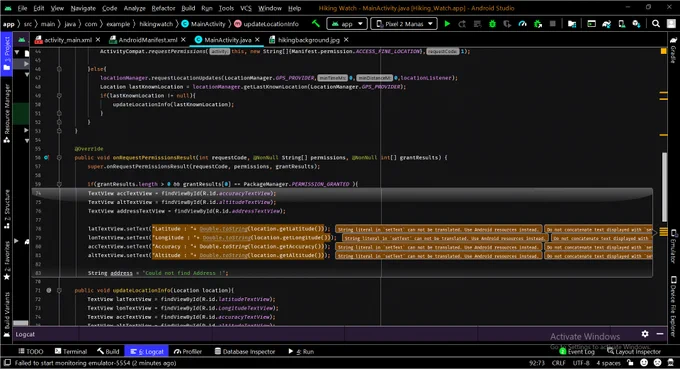Open the Layout Inspector
This screenshot has width=680, height=369.
(x=634, y=351)
